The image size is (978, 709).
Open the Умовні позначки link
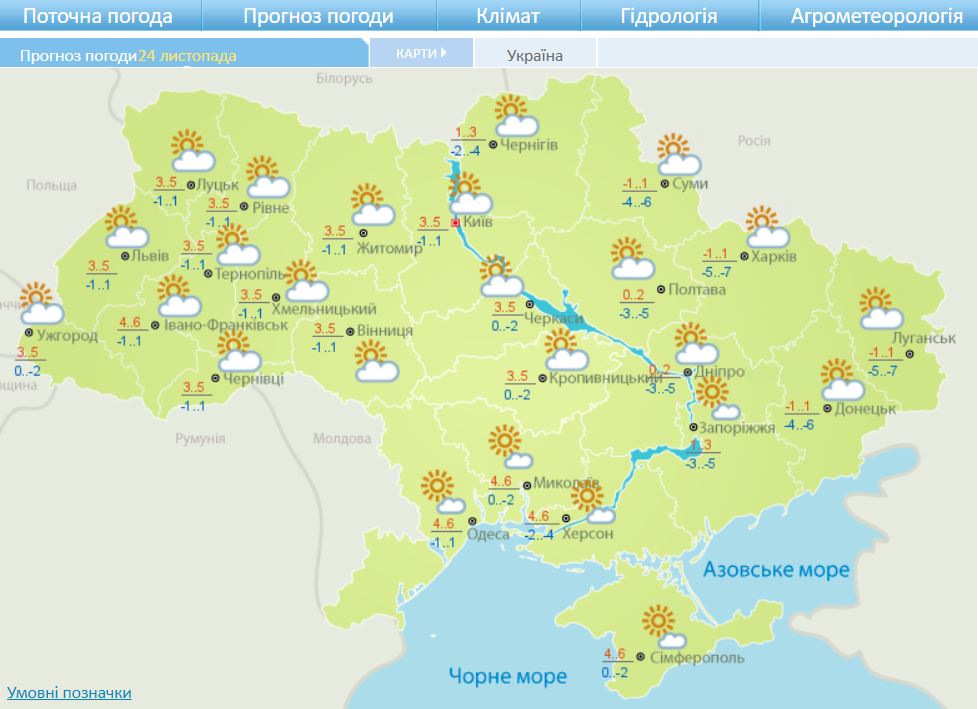[69, 692]
